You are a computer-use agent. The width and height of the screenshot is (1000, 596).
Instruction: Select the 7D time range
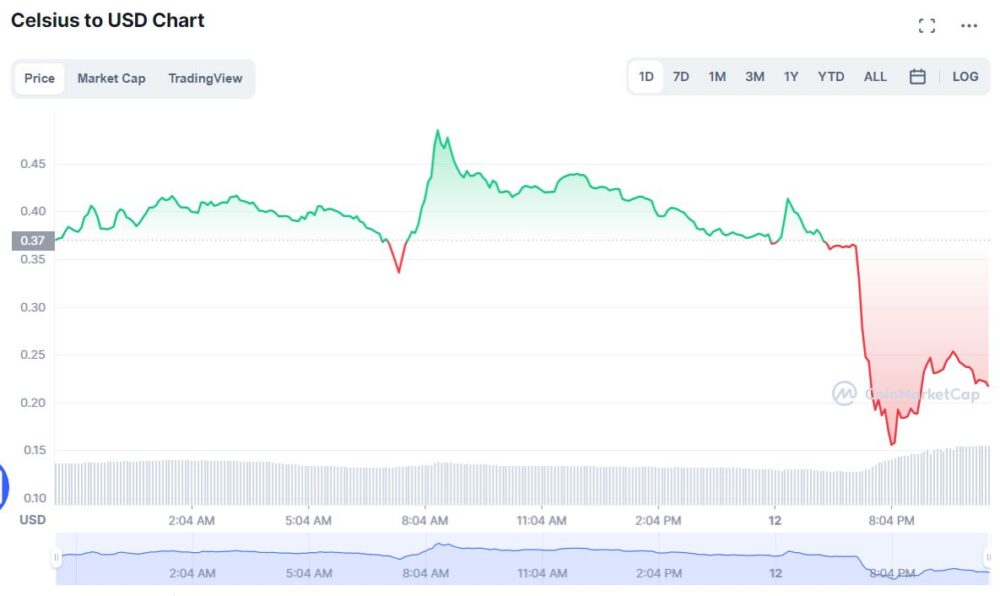coord(681,77)
